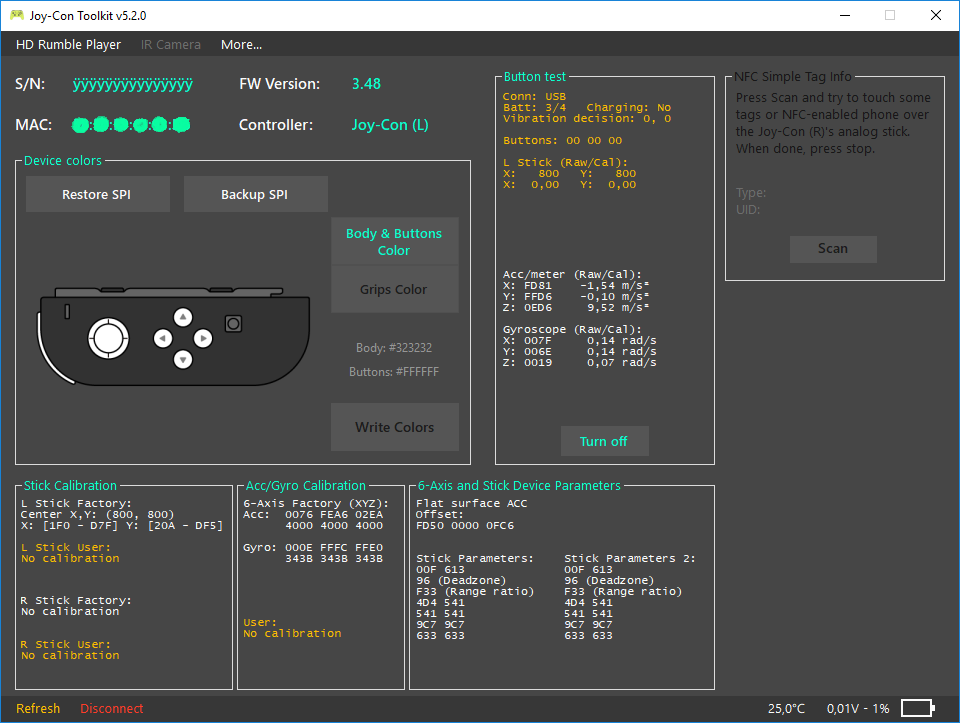This screenshot has width=960, height=723.
Task: Click the Stick Parameters 2: heading
Action: click(629, 558)
